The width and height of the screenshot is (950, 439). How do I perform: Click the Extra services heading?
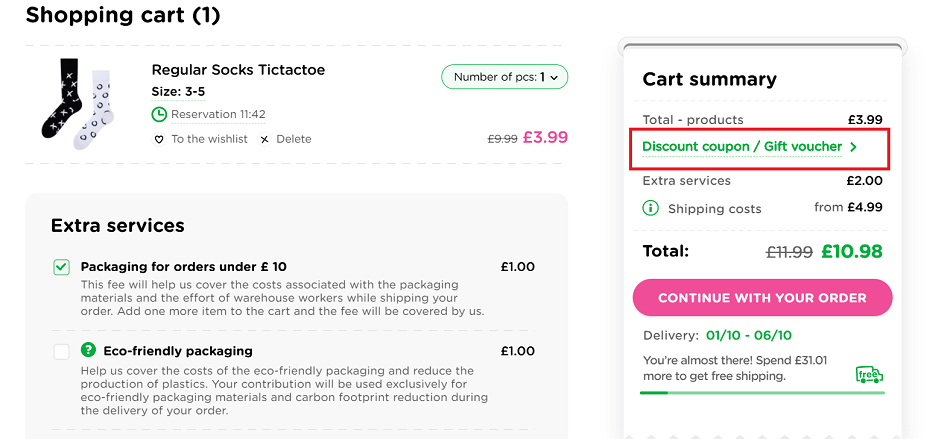118,226
